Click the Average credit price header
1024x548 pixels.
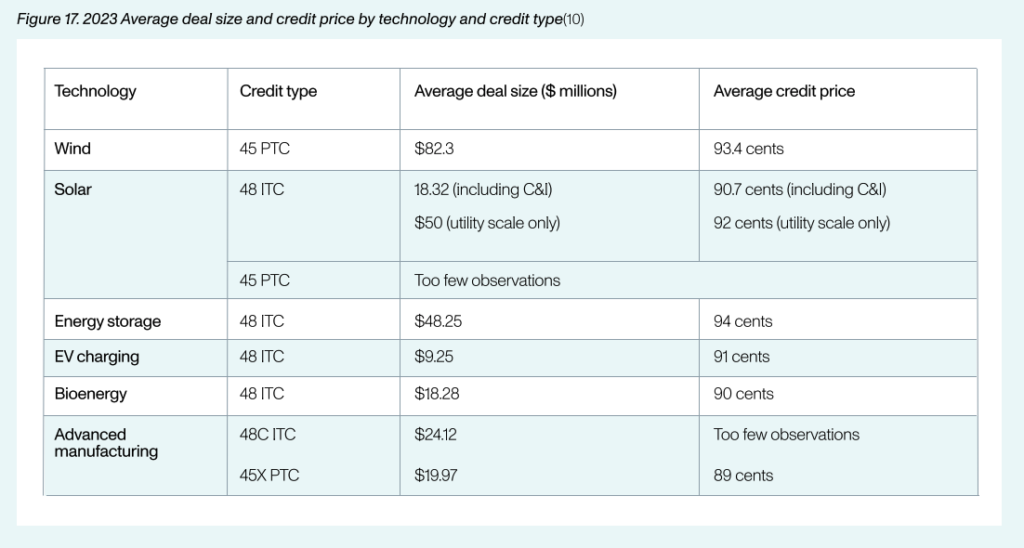coord(784,91)
